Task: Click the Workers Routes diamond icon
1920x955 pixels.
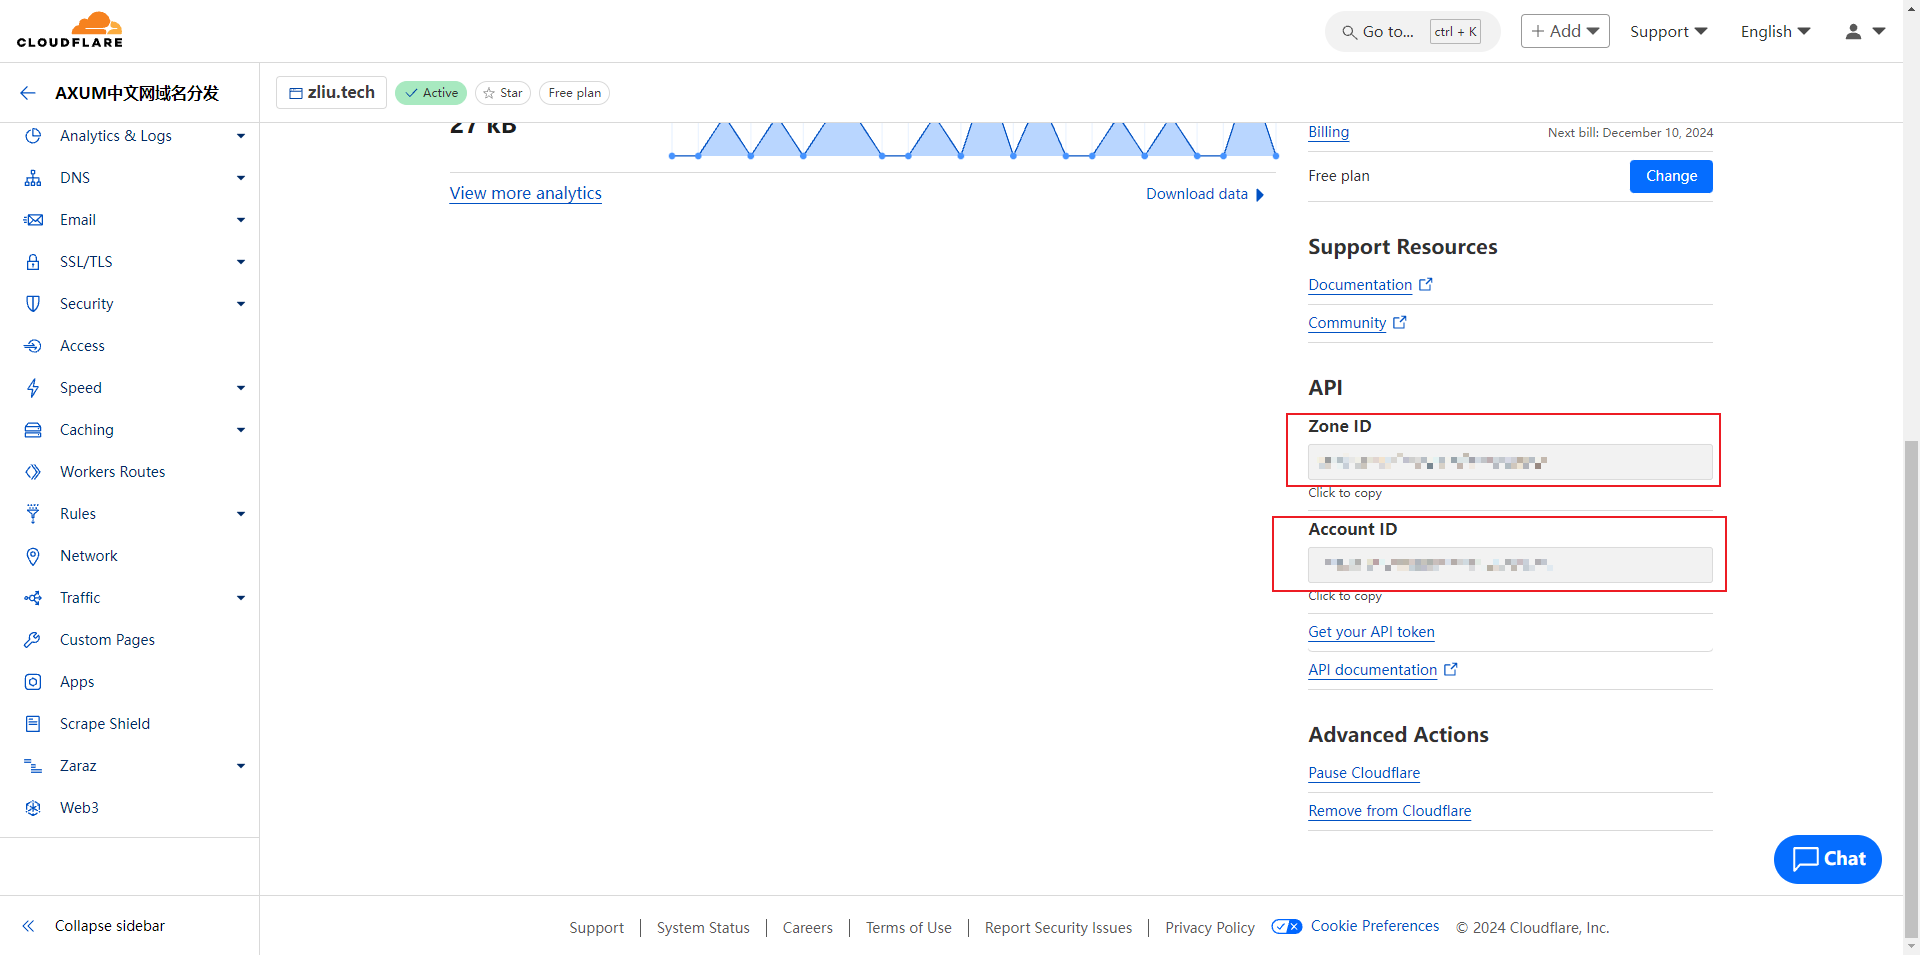Action: [33, 472]
